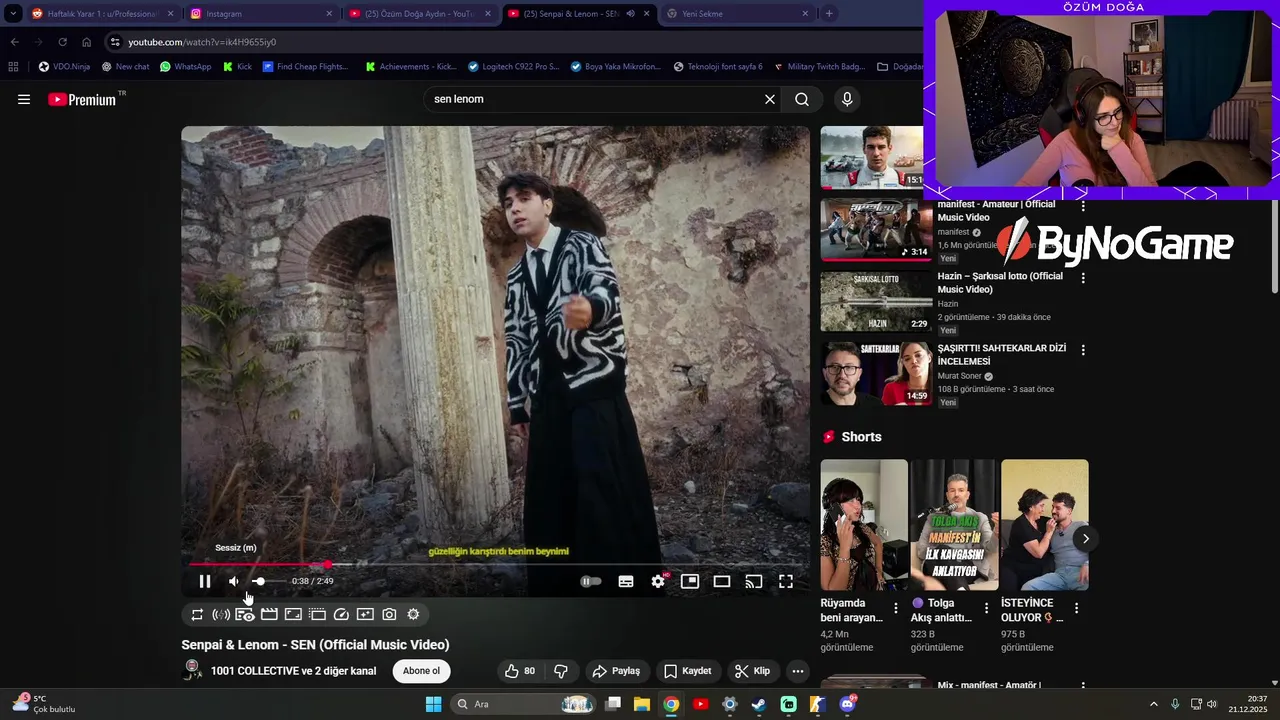Take a screenshot with the camera icon
The width and height of the screenshot is (1280, 720).
(389, 614)
